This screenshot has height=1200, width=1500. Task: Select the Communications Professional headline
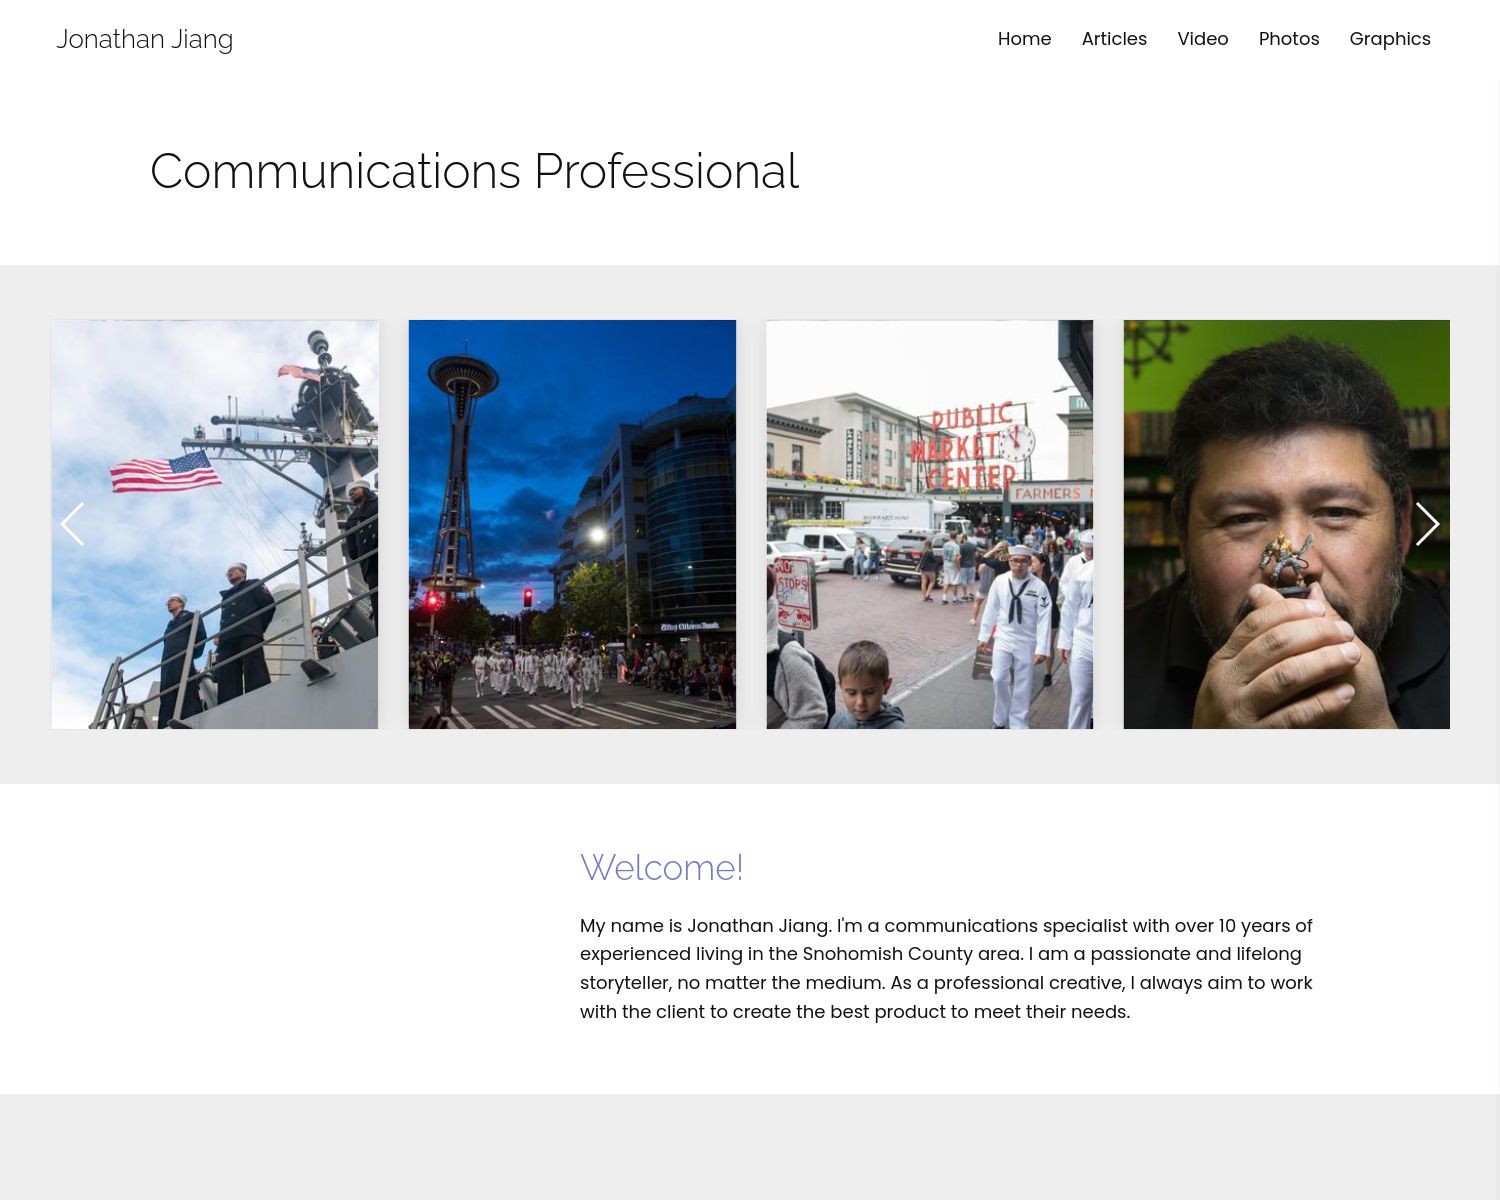[474, 171]
